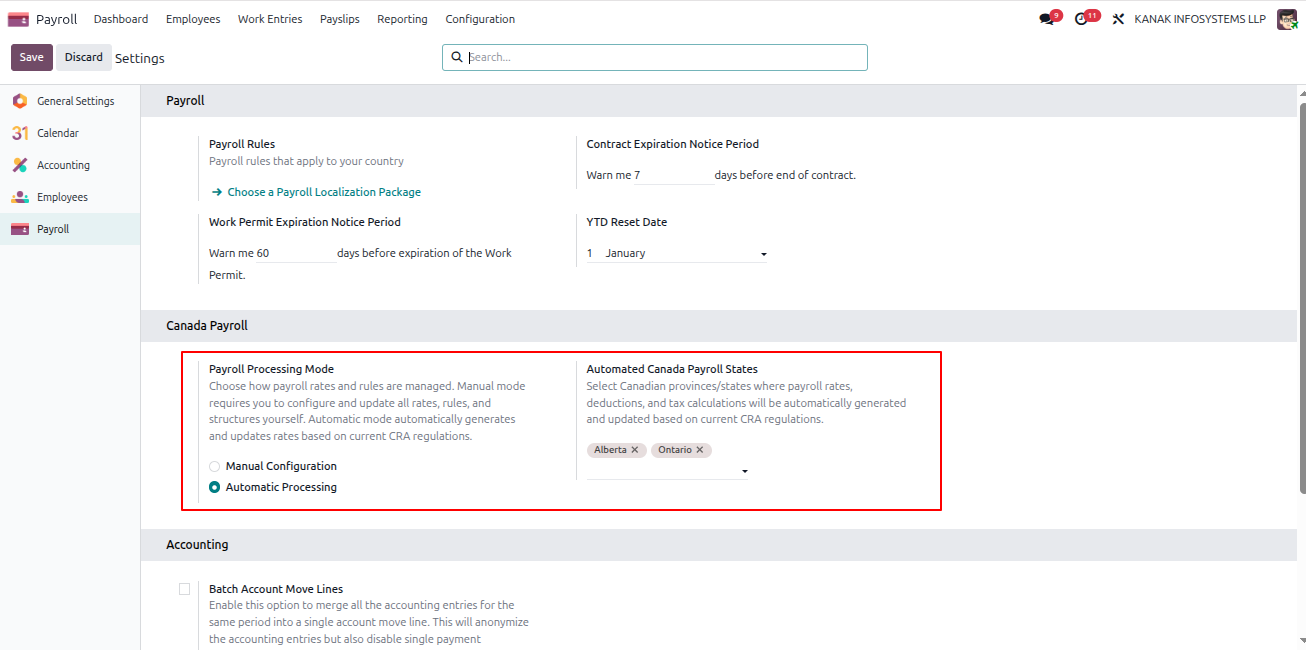Open the Work Entries menu
Image resolution: width=1306 pixels, height=650 pixels.
tap(270, 19)
